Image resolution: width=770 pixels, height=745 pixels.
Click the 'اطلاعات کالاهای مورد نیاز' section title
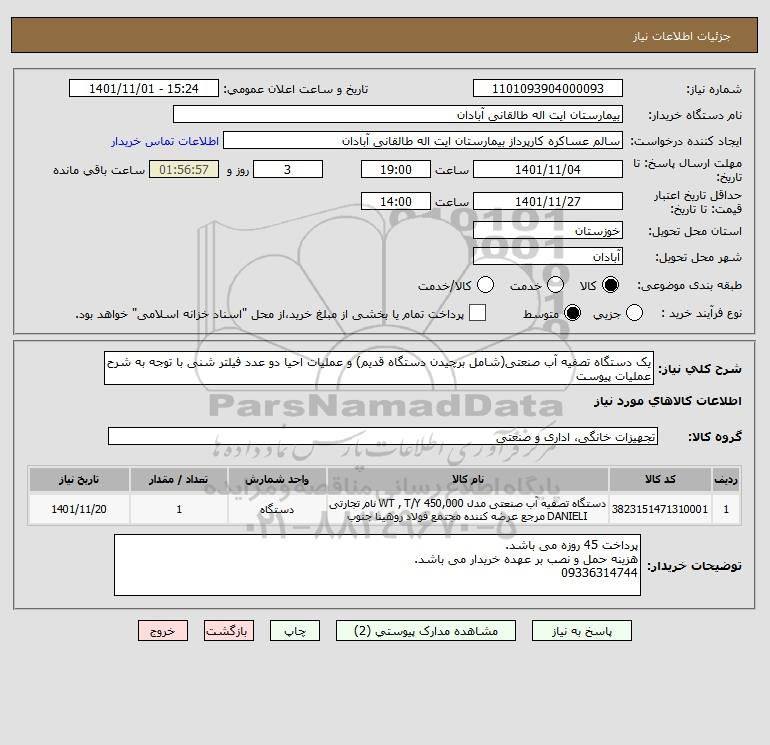point(668,401)
